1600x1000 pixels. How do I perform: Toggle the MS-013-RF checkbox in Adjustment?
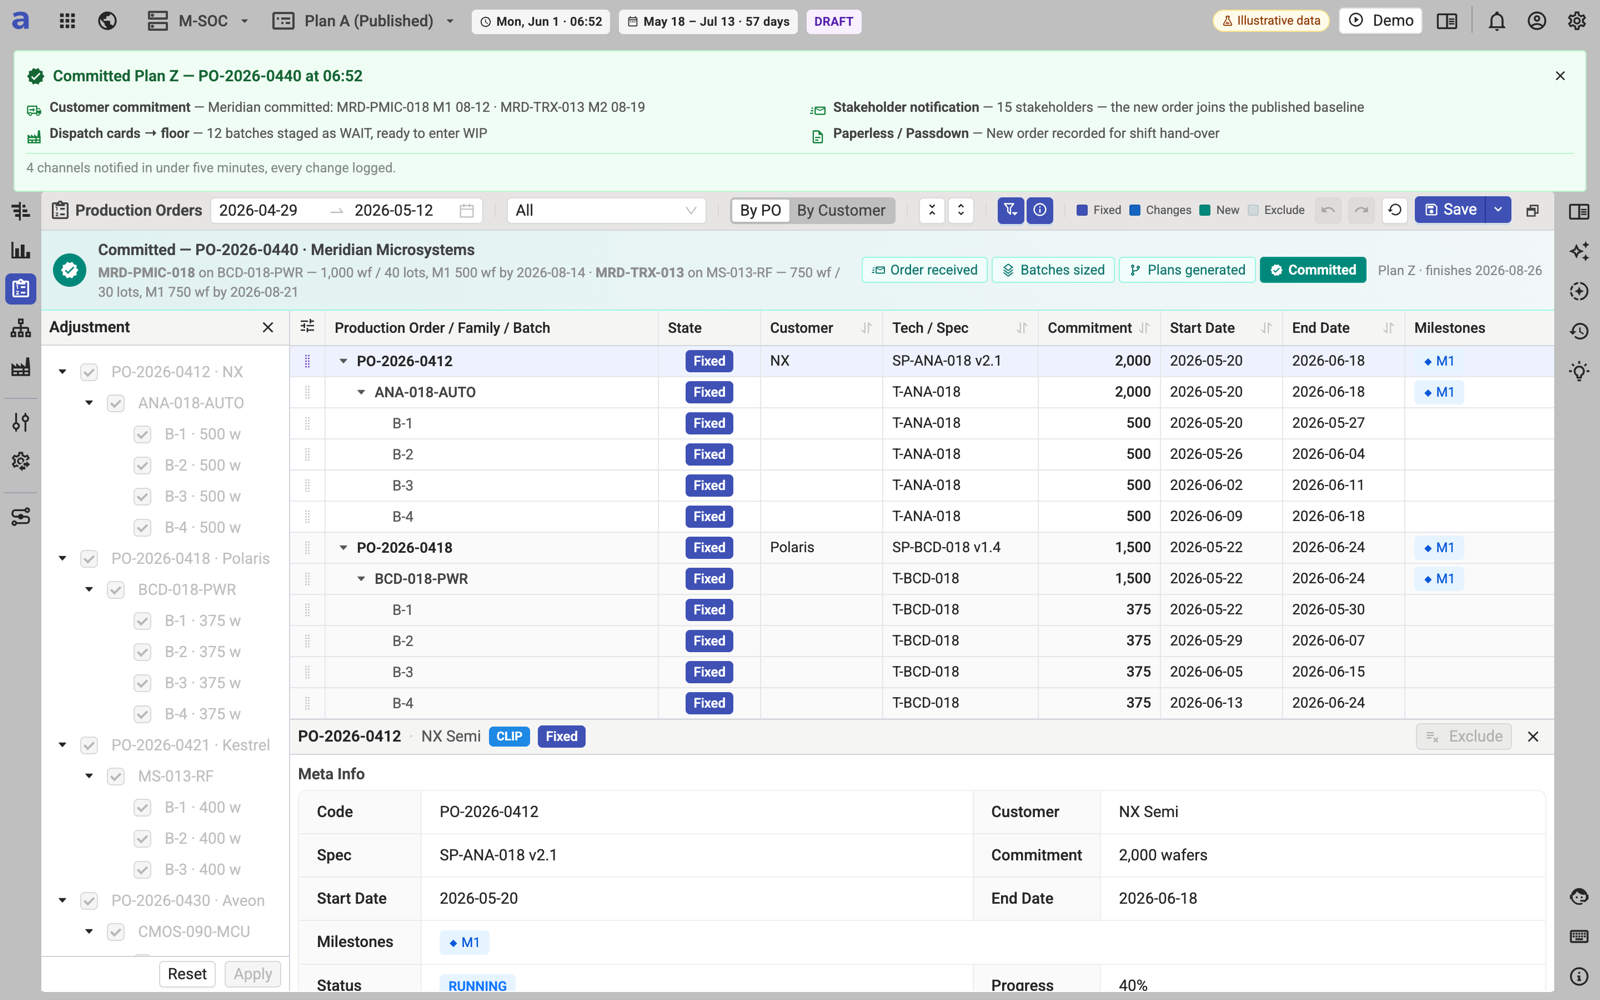tap(116, 777)
